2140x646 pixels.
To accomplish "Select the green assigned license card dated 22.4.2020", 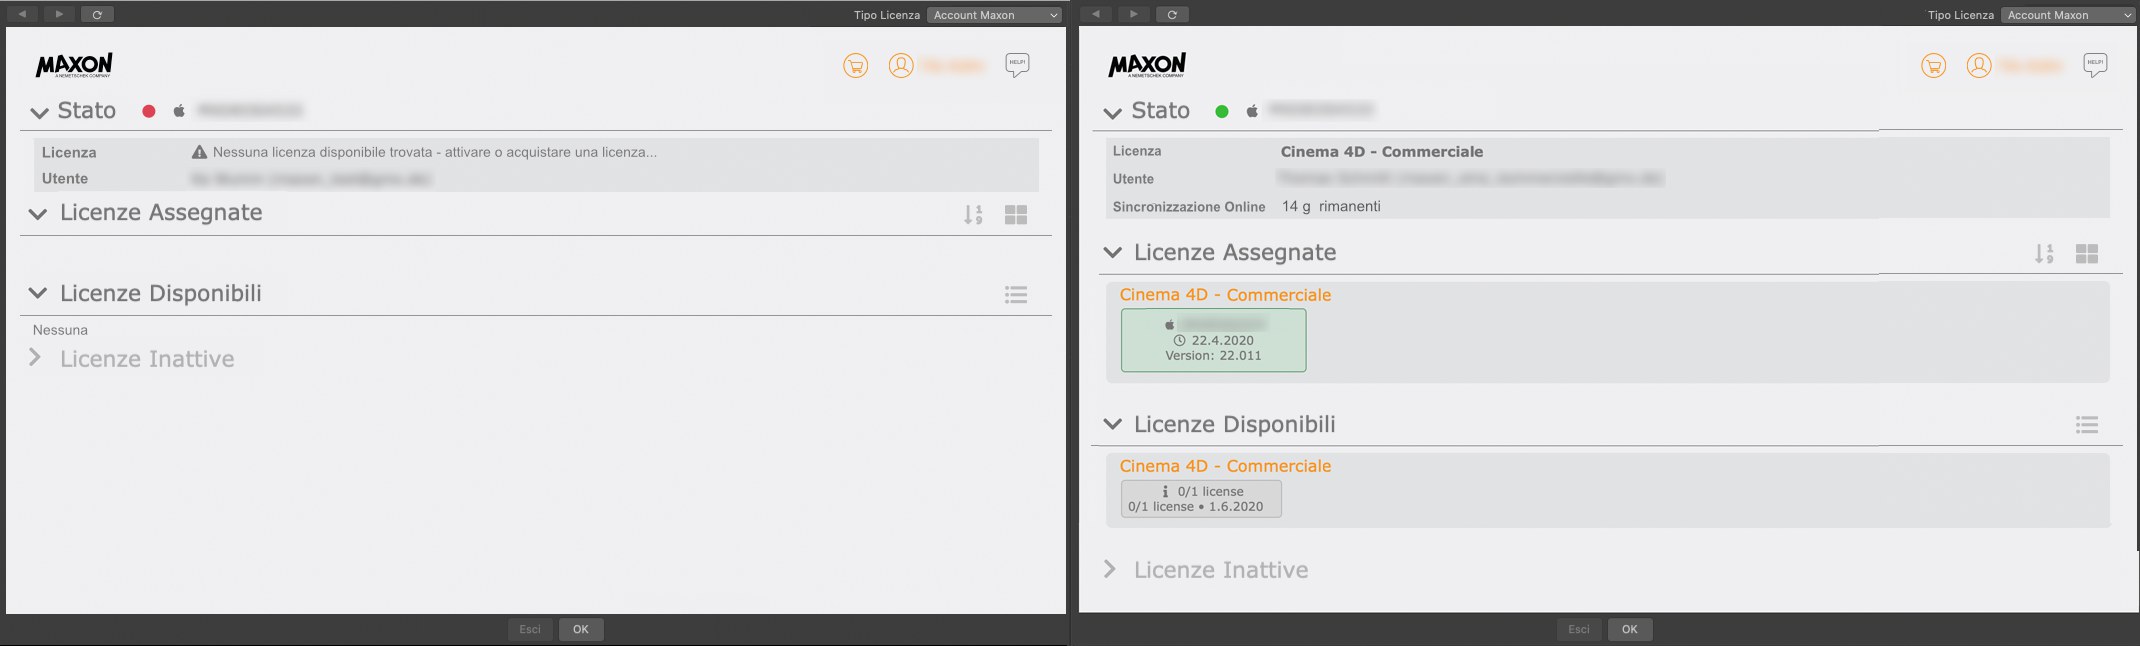I will pos(1213,340).
